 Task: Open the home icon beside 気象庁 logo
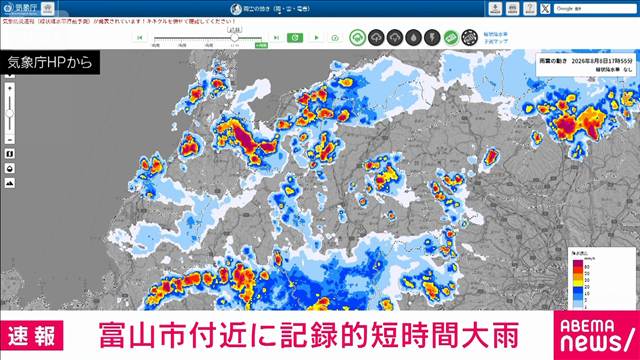tap(48, 9)
